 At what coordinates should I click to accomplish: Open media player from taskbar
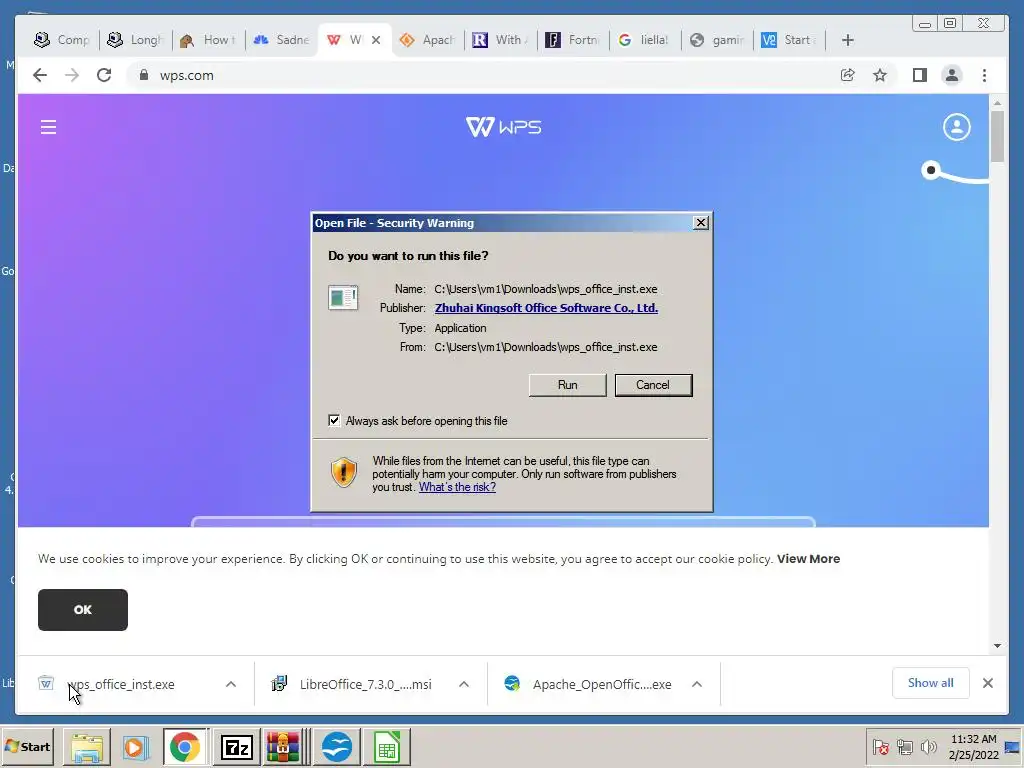pyautogui.click(x=135, y=746)
